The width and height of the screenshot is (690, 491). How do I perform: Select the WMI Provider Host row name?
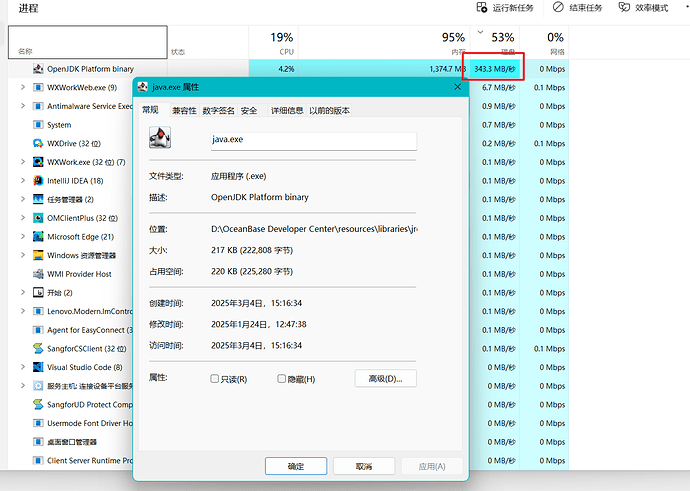pyautogui.click(x=79, y=274)
